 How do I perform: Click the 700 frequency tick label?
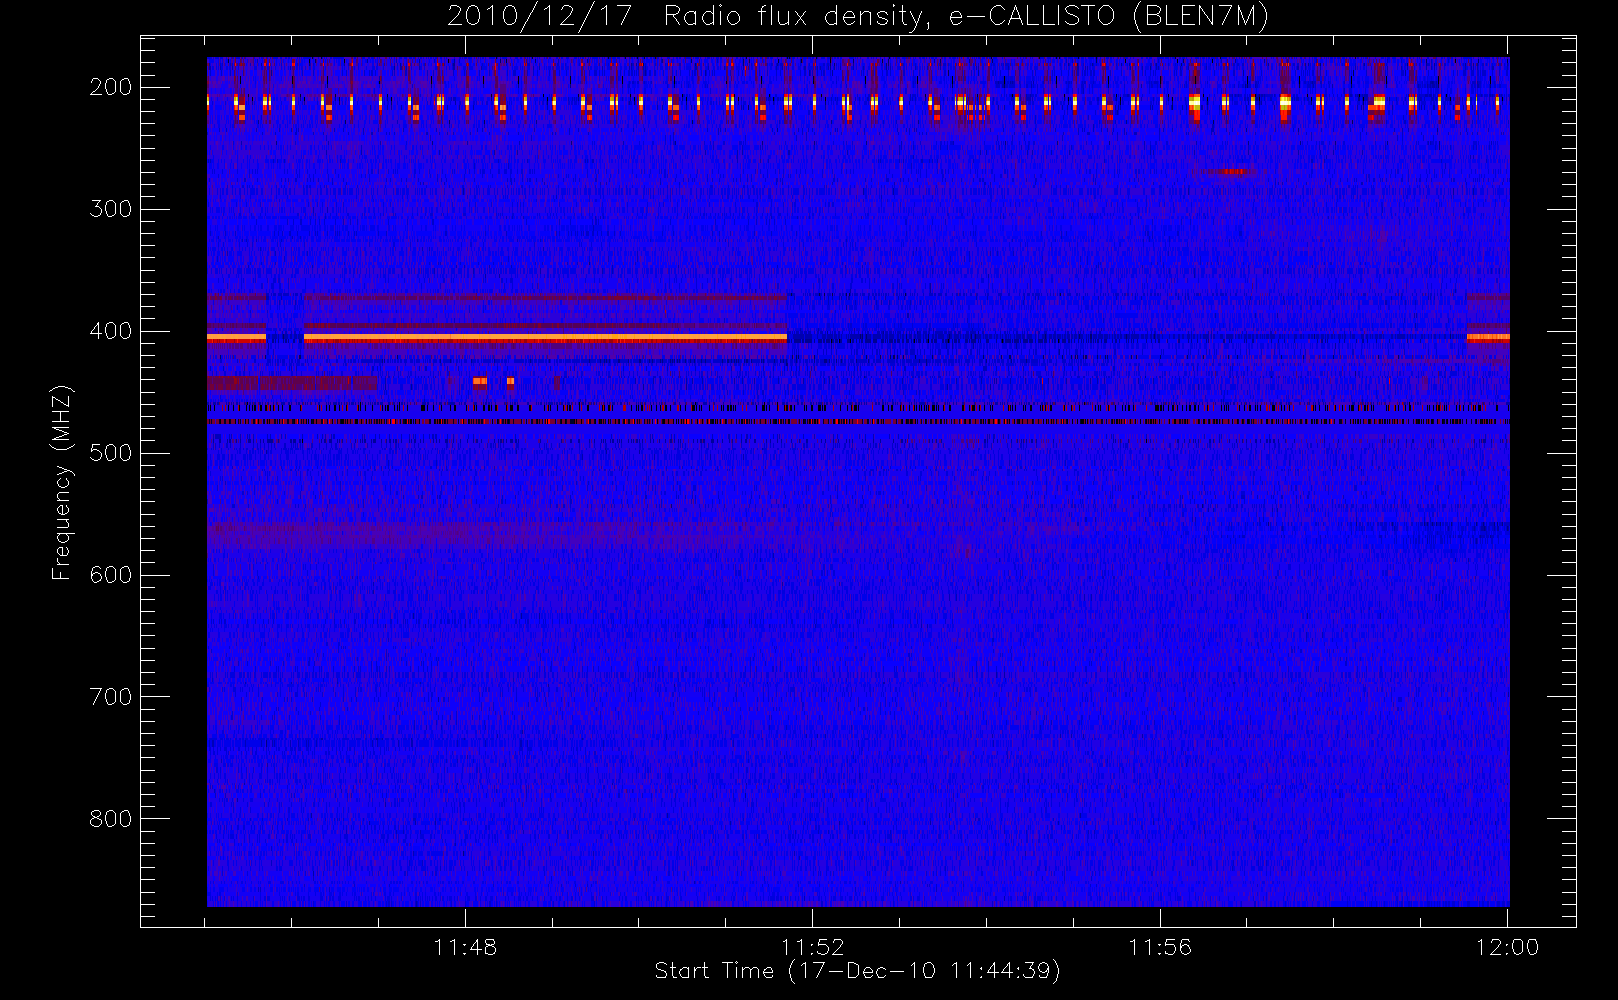pos(111,697)
